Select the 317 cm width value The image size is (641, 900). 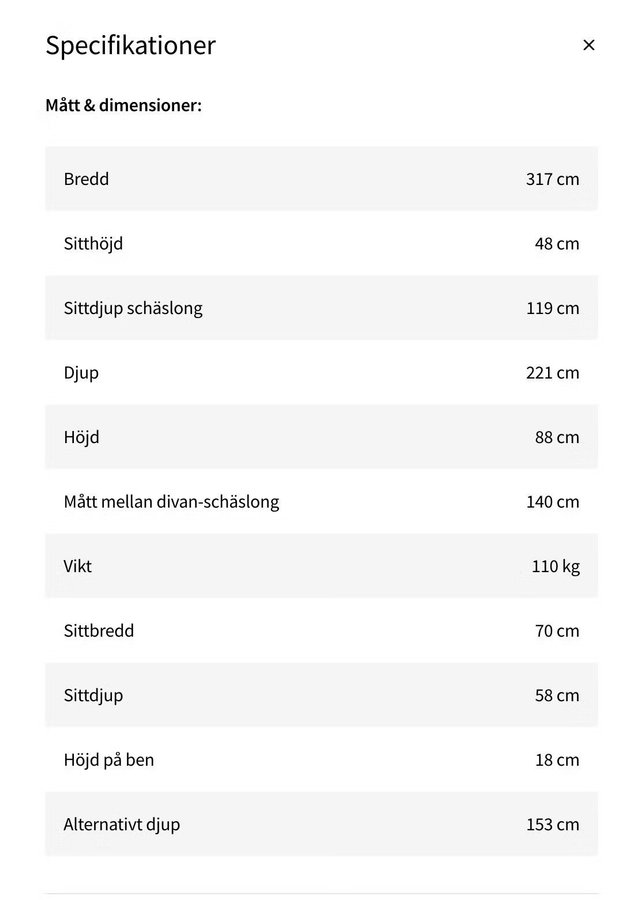[552, 180]
